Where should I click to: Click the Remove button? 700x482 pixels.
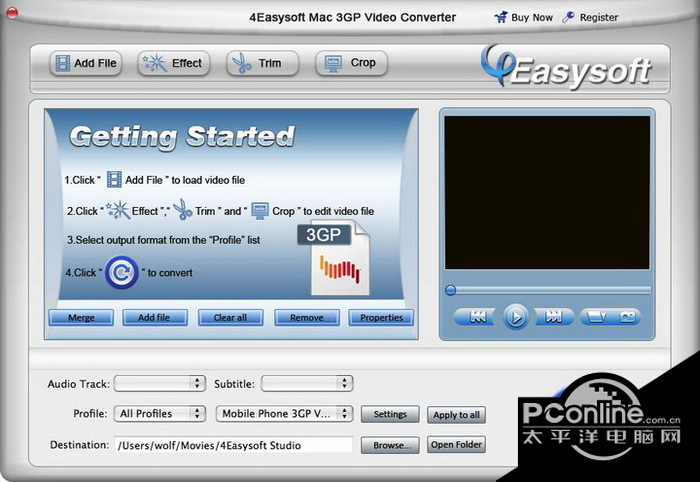pos(307,317)
